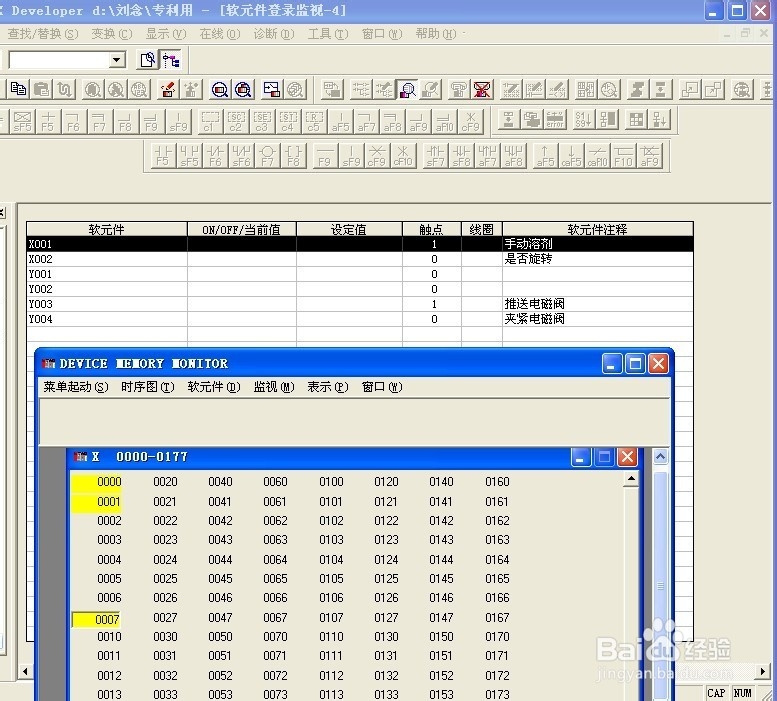This screenshot has height=701, width=777.
Task: Click the main window horizontal scroll right arrow
Action: [763, 672]
